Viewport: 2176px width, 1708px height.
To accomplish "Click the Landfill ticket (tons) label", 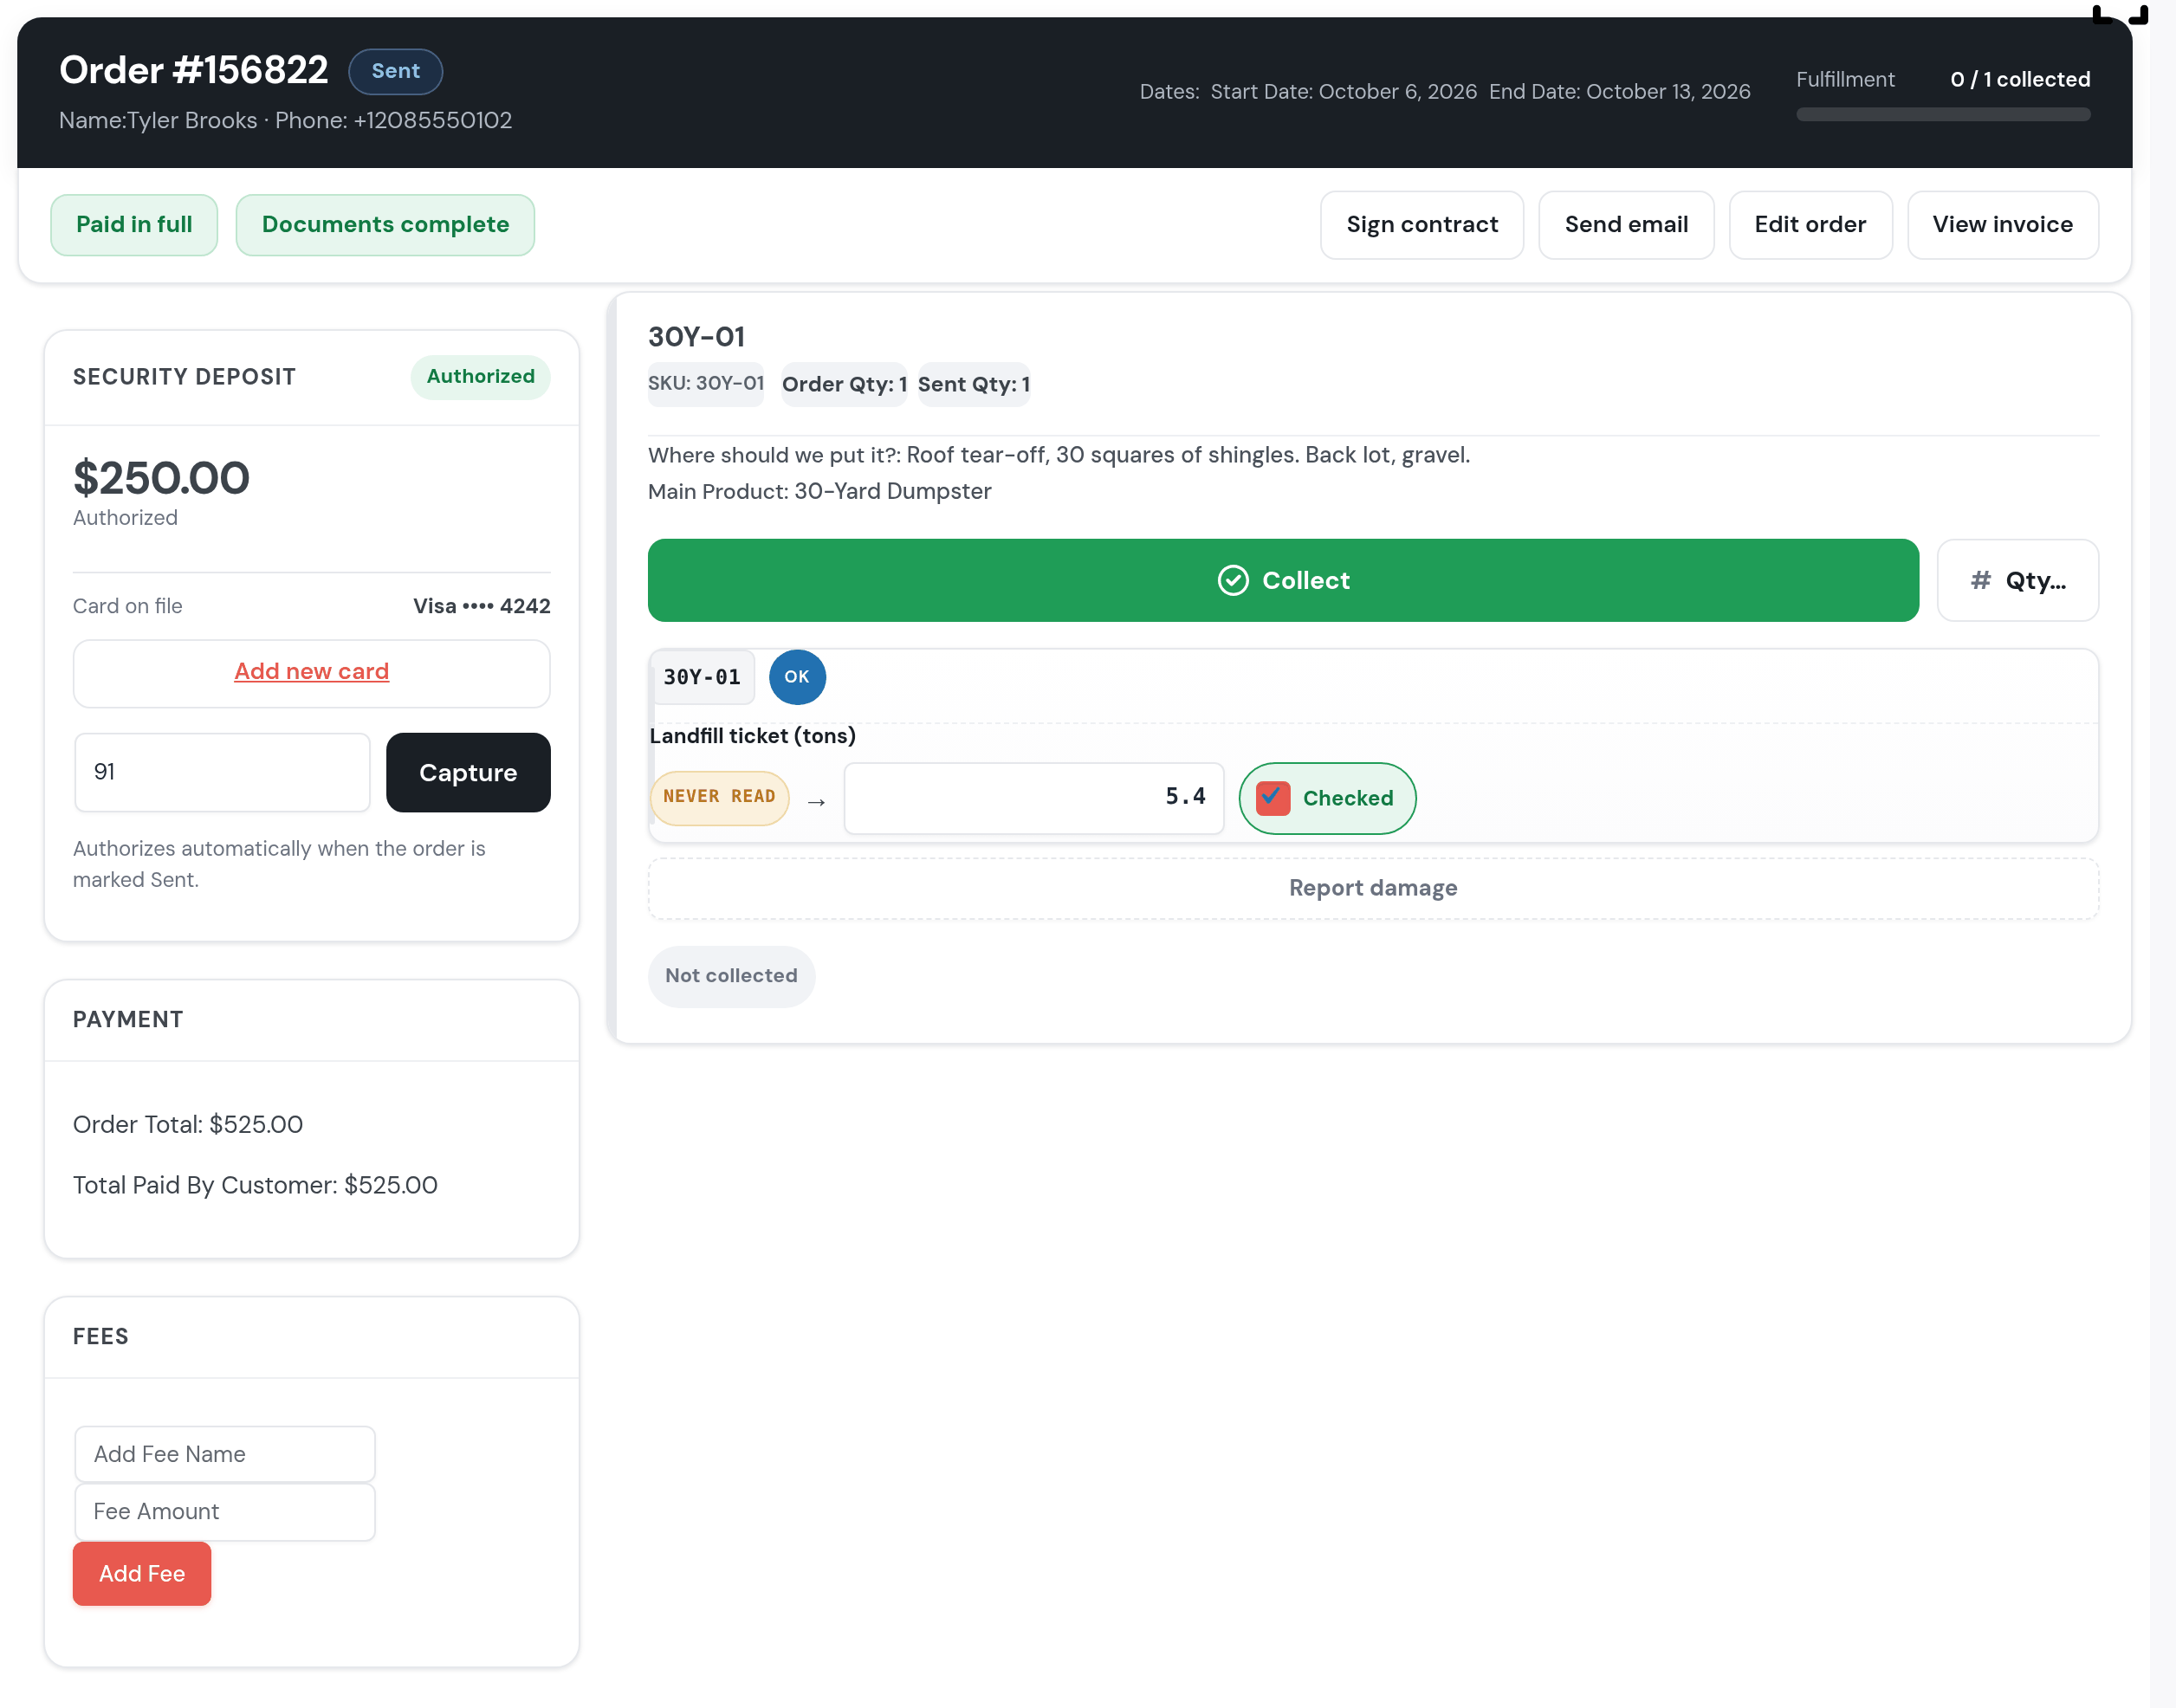I will click(x=752, y=736).
